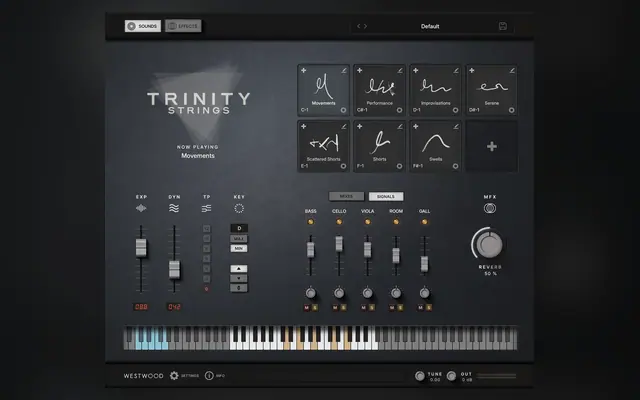
Task: Click the edit pencil on Swells card
Action: pyautogui.click(x=456, y=127)
